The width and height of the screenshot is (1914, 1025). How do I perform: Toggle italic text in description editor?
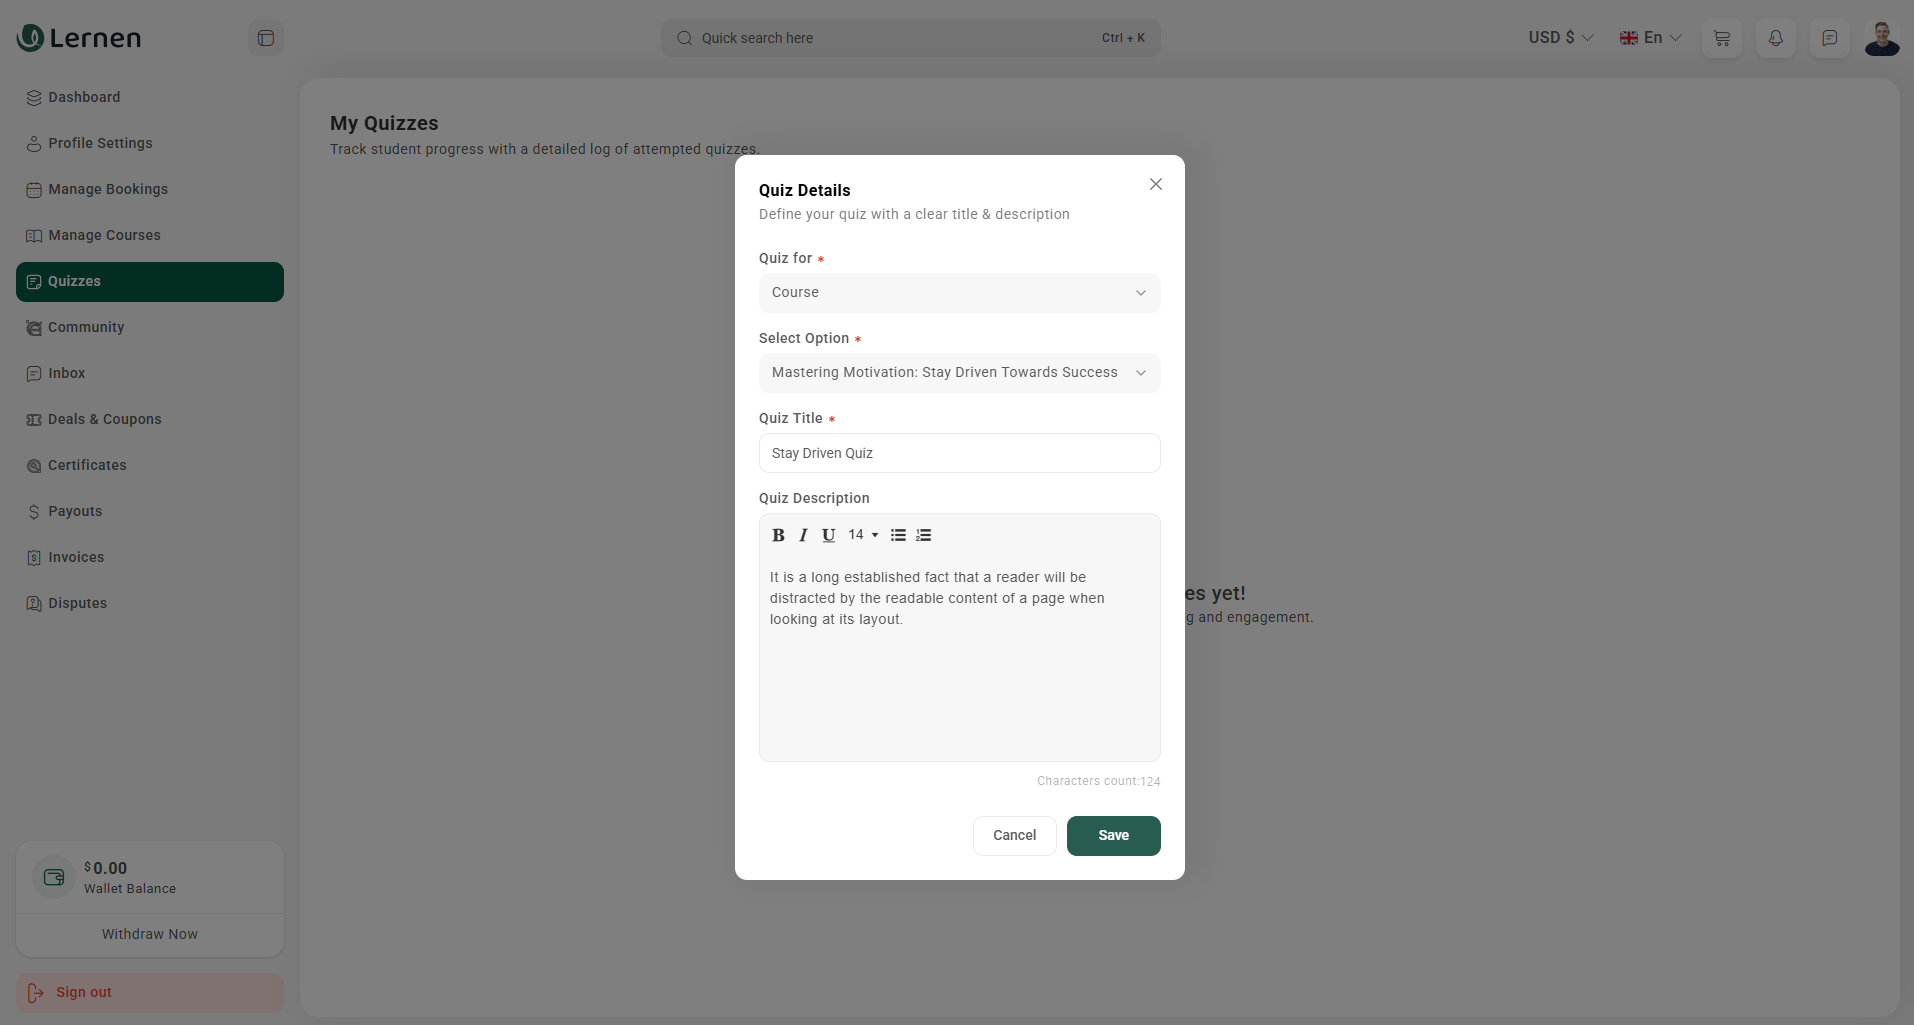pyautogui.click(x=803, y=535)
